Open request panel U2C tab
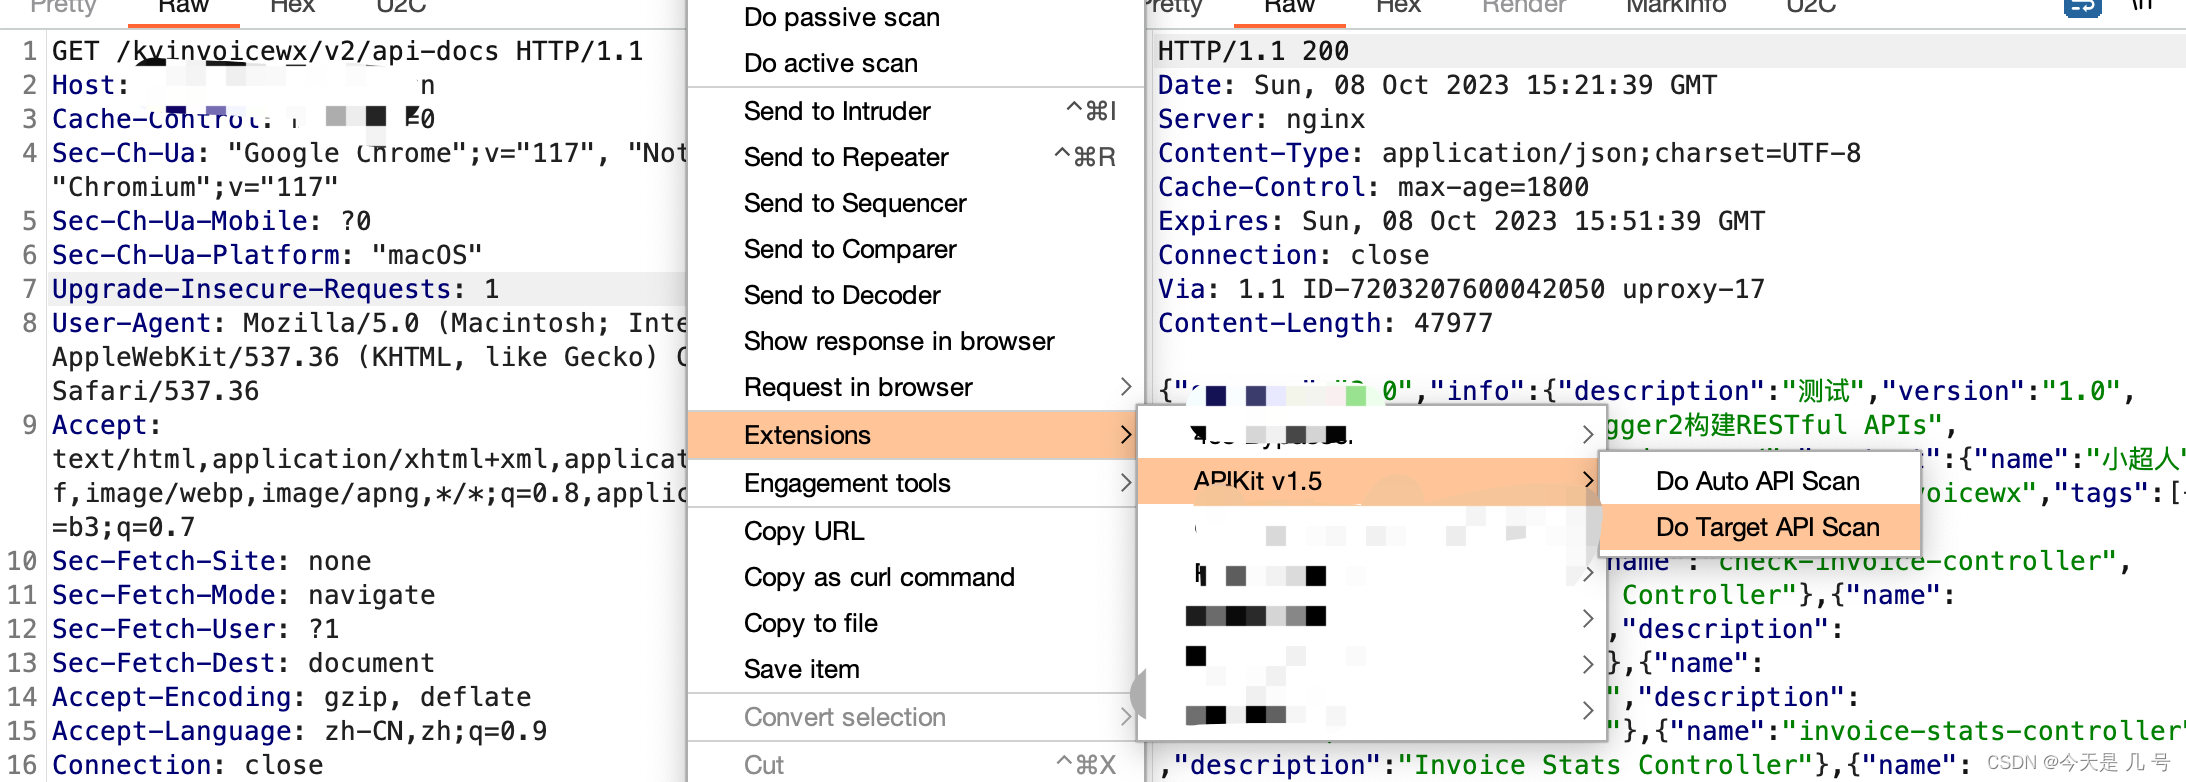Viewport: 2186px width, 782px height. 401,6
